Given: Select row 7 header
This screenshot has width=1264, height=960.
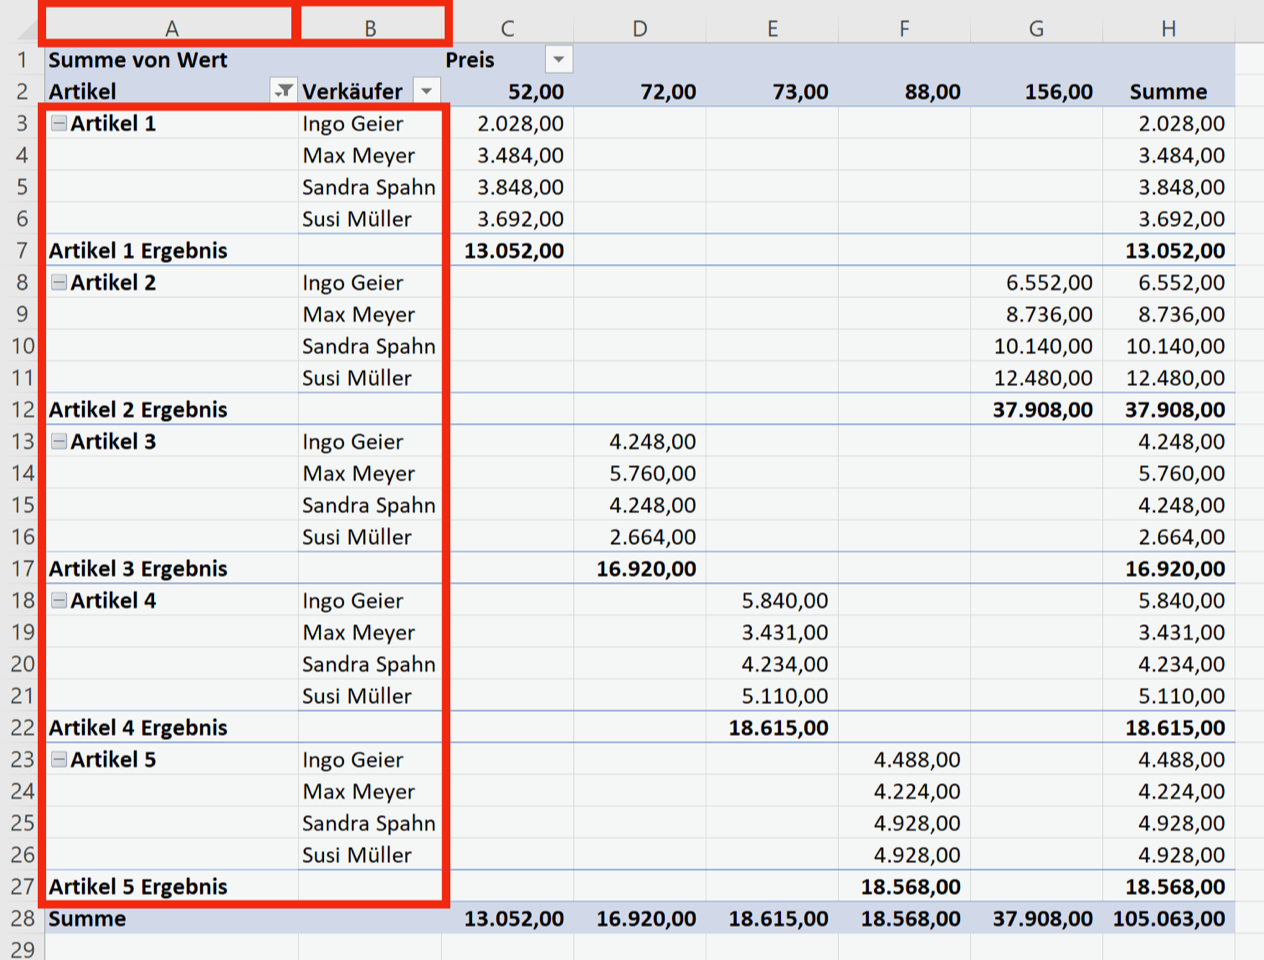Looking at the screenshot, I should pos(22,250).
